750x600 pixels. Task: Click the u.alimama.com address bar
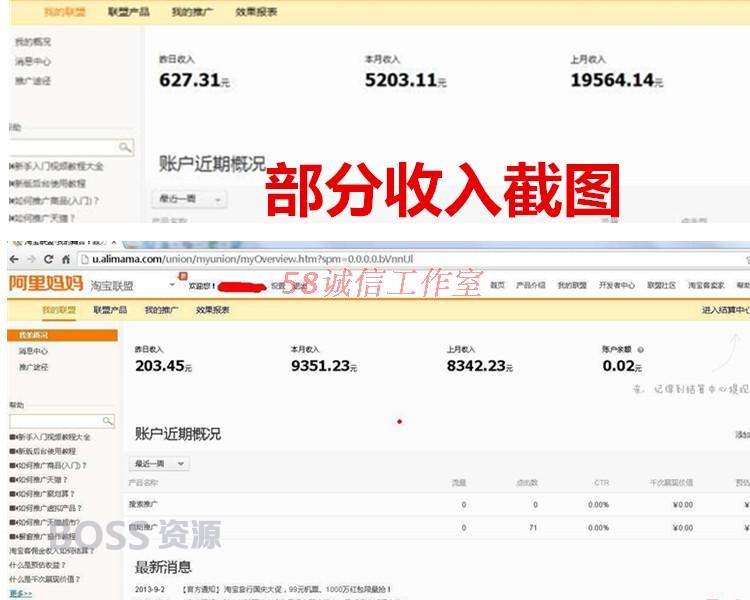(411, 259)
